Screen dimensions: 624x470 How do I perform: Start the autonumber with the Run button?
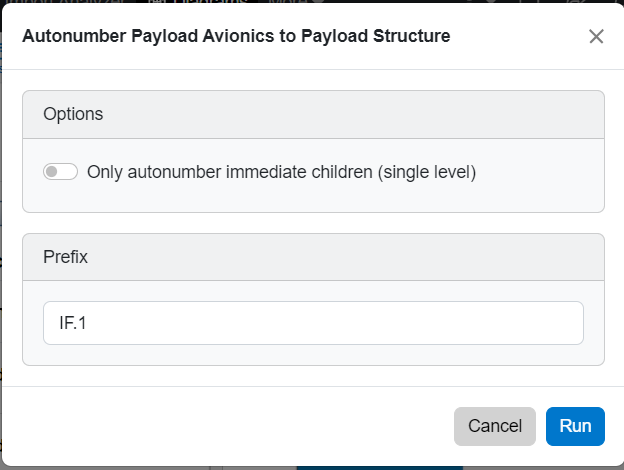575,426
